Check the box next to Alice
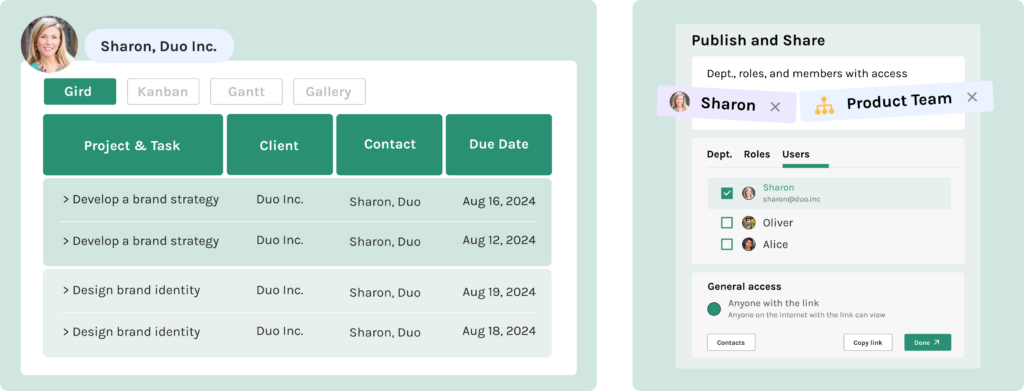 click(x=727, y=244)
